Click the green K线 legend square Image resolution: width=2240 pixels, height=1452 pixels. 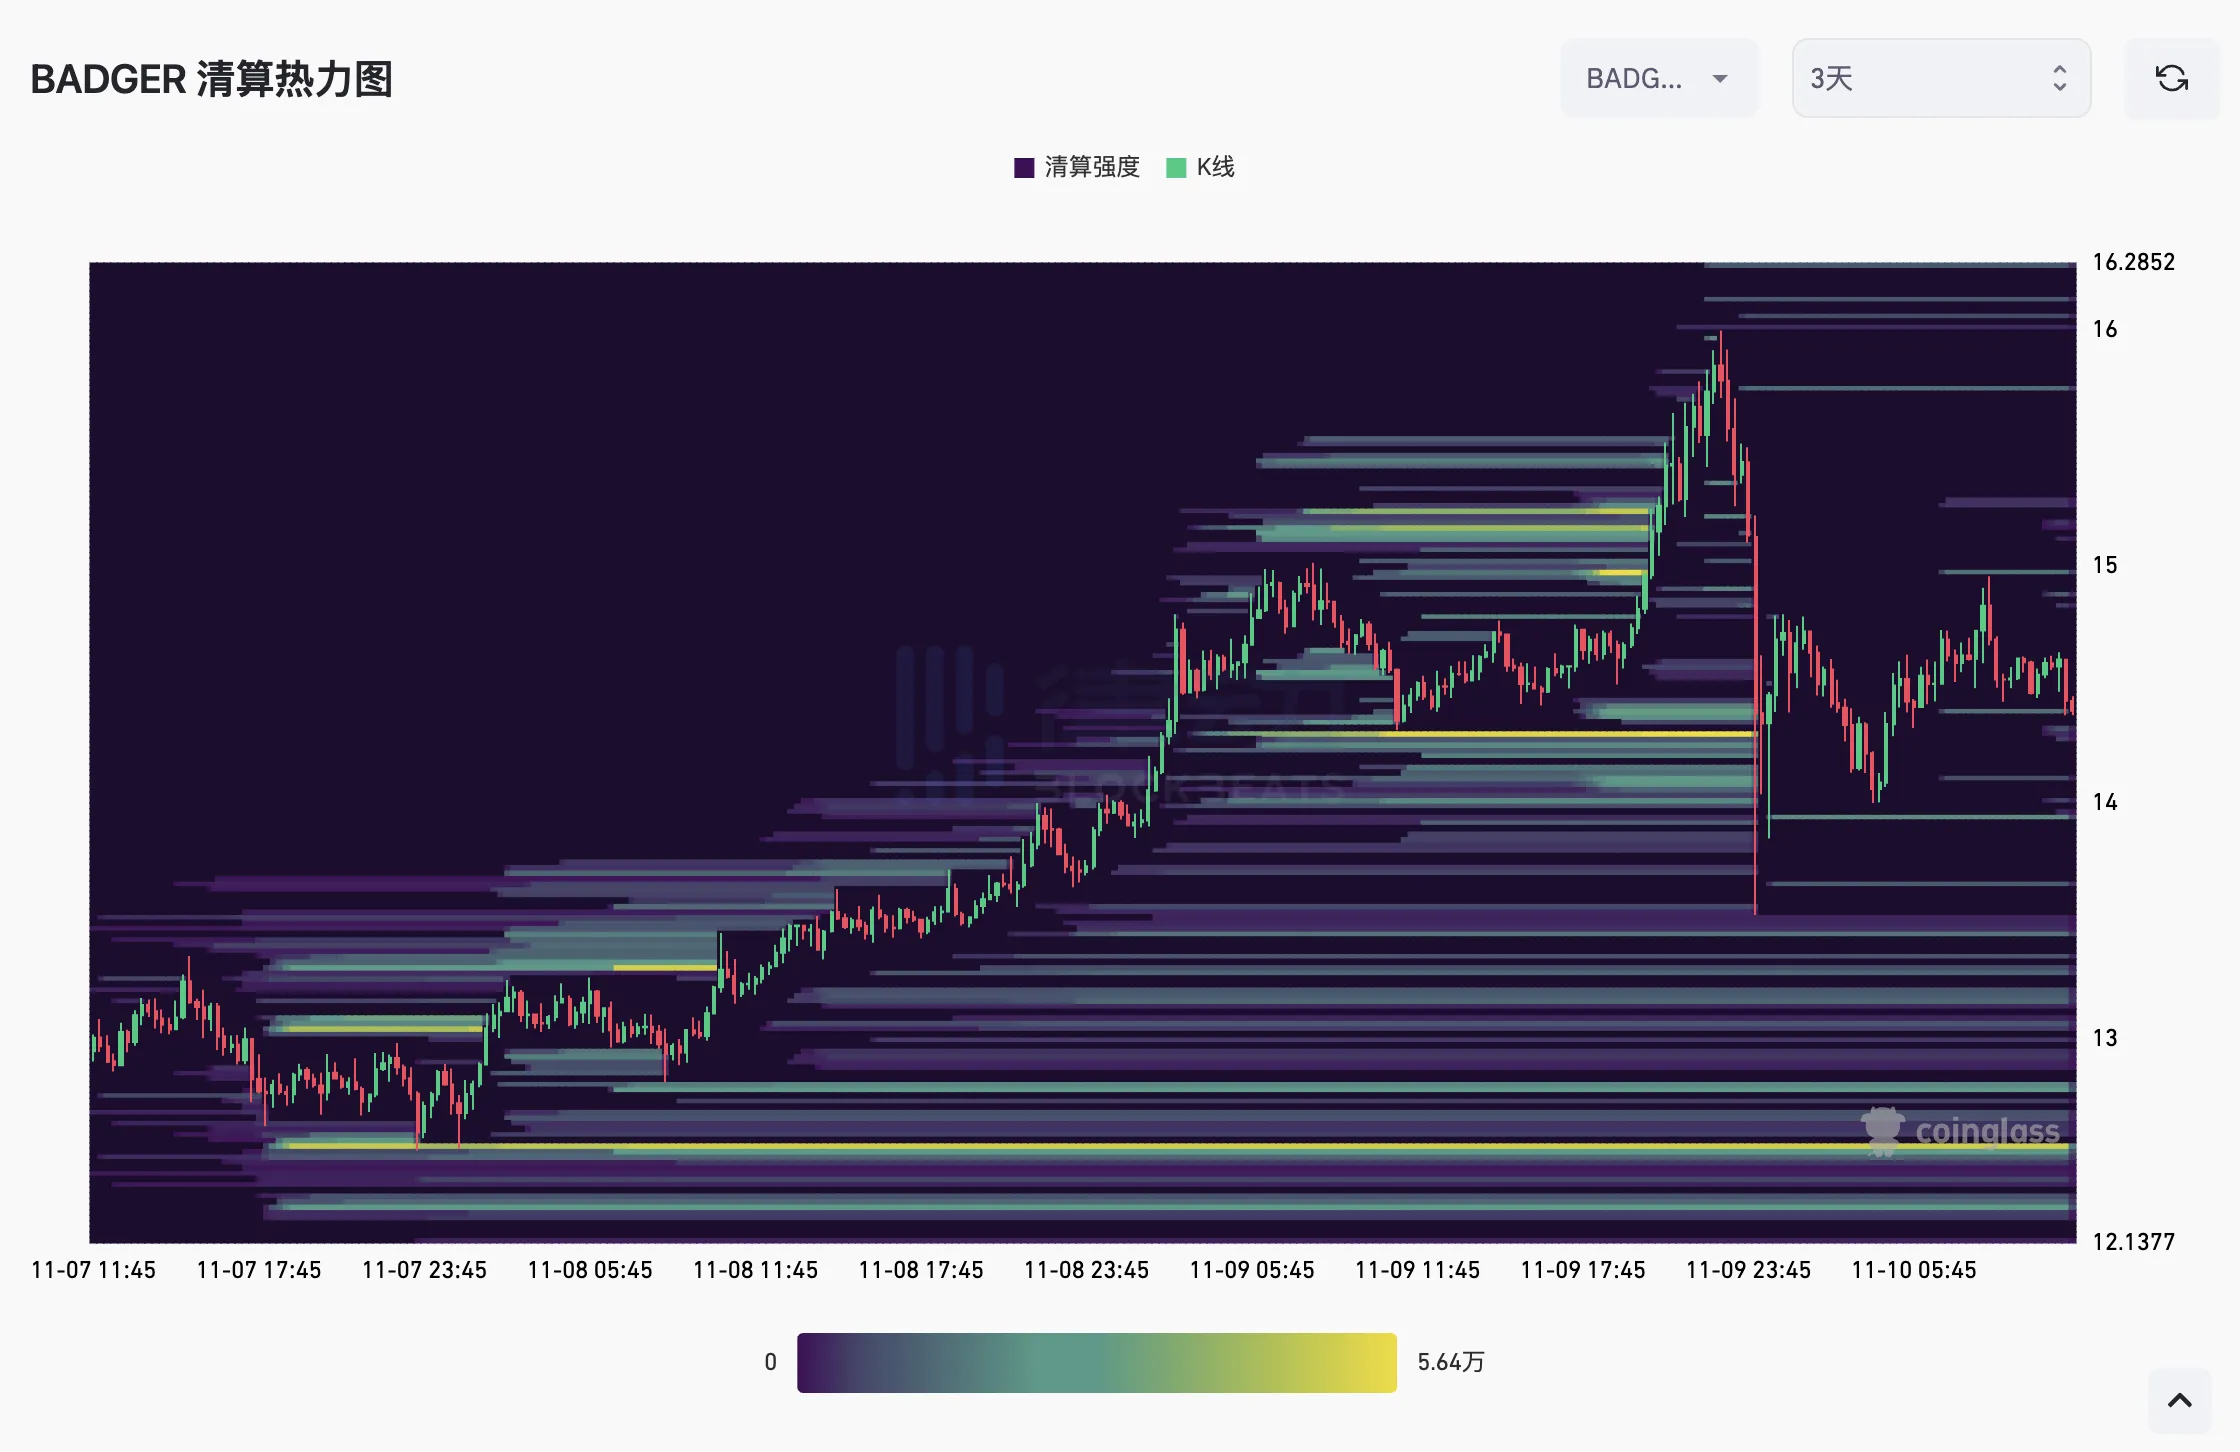tap(1176, 167)
